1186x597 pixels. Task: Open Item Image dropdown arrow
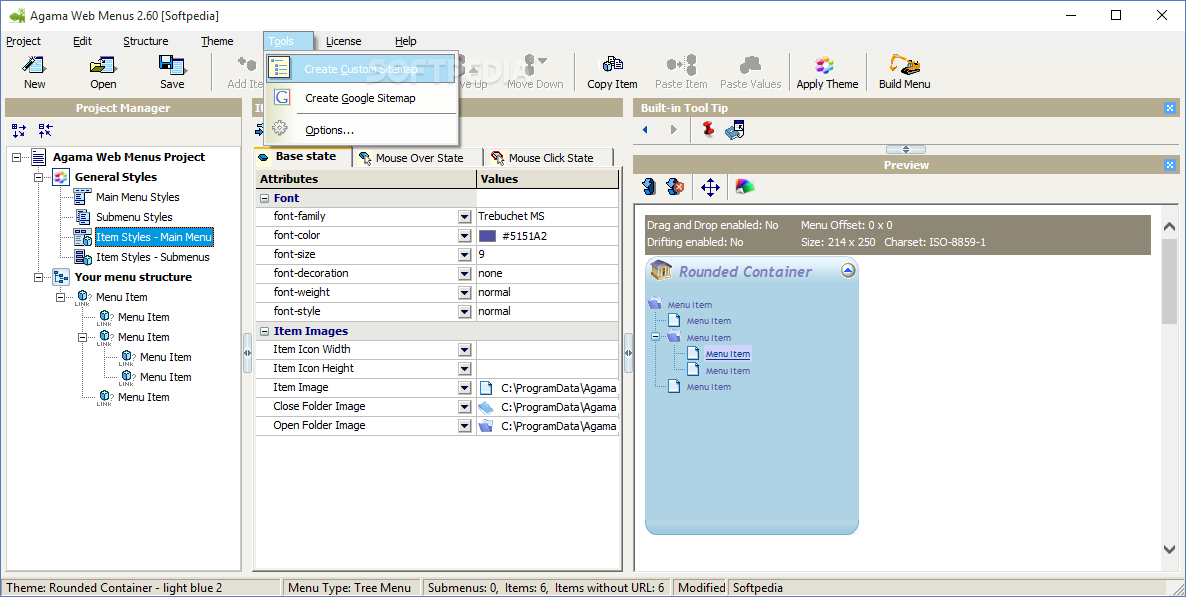click(464, 388)
